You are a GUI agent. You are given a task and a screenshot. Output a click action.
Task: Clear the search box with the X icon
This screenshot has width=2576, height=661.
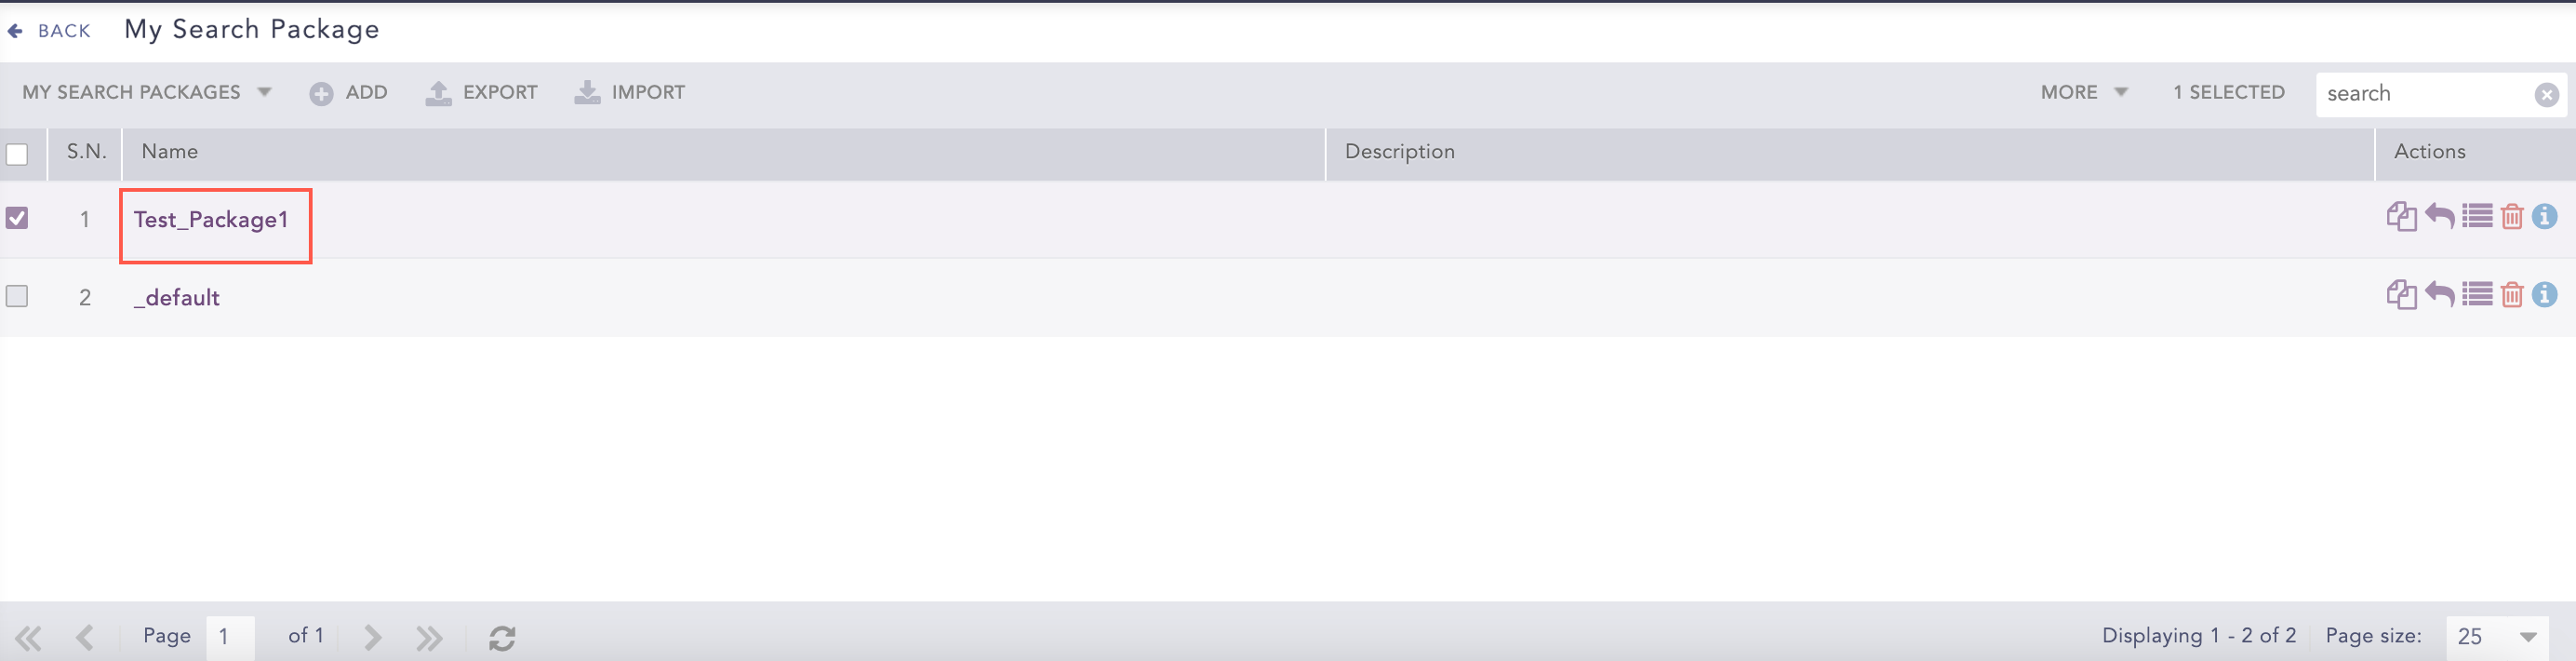pyautogui.click(x=2546, y=94)
